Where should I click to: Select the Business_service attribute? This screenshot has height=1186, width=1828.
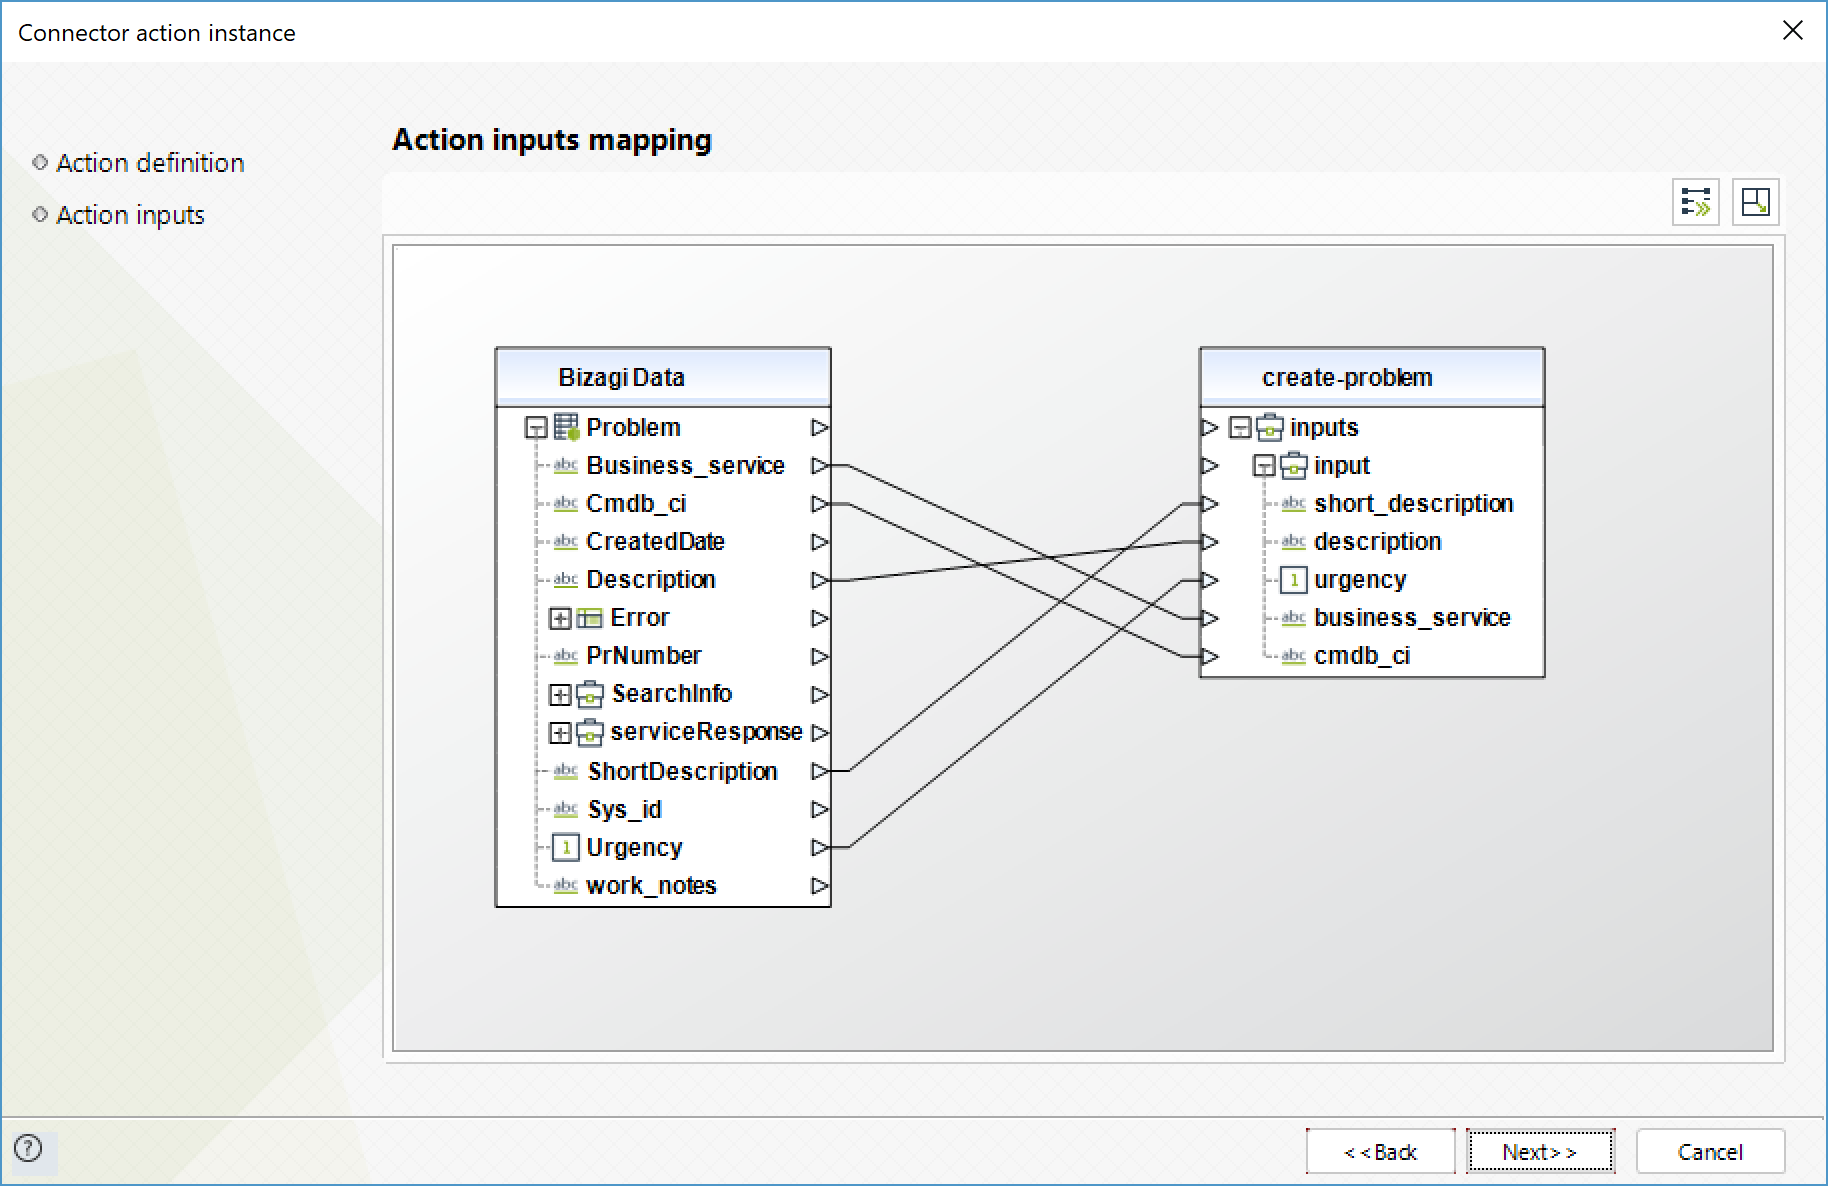coord(685,466)
